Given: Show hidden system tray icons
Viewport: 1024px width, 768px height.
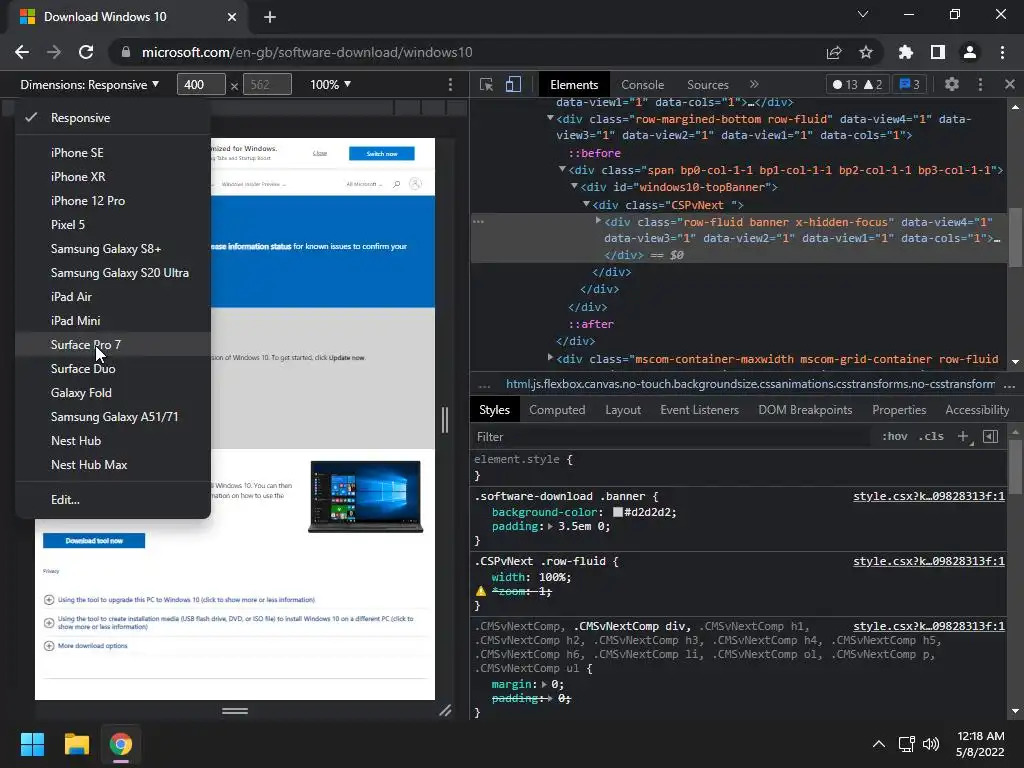Looking at the screenshot, I should click(879, 744).
